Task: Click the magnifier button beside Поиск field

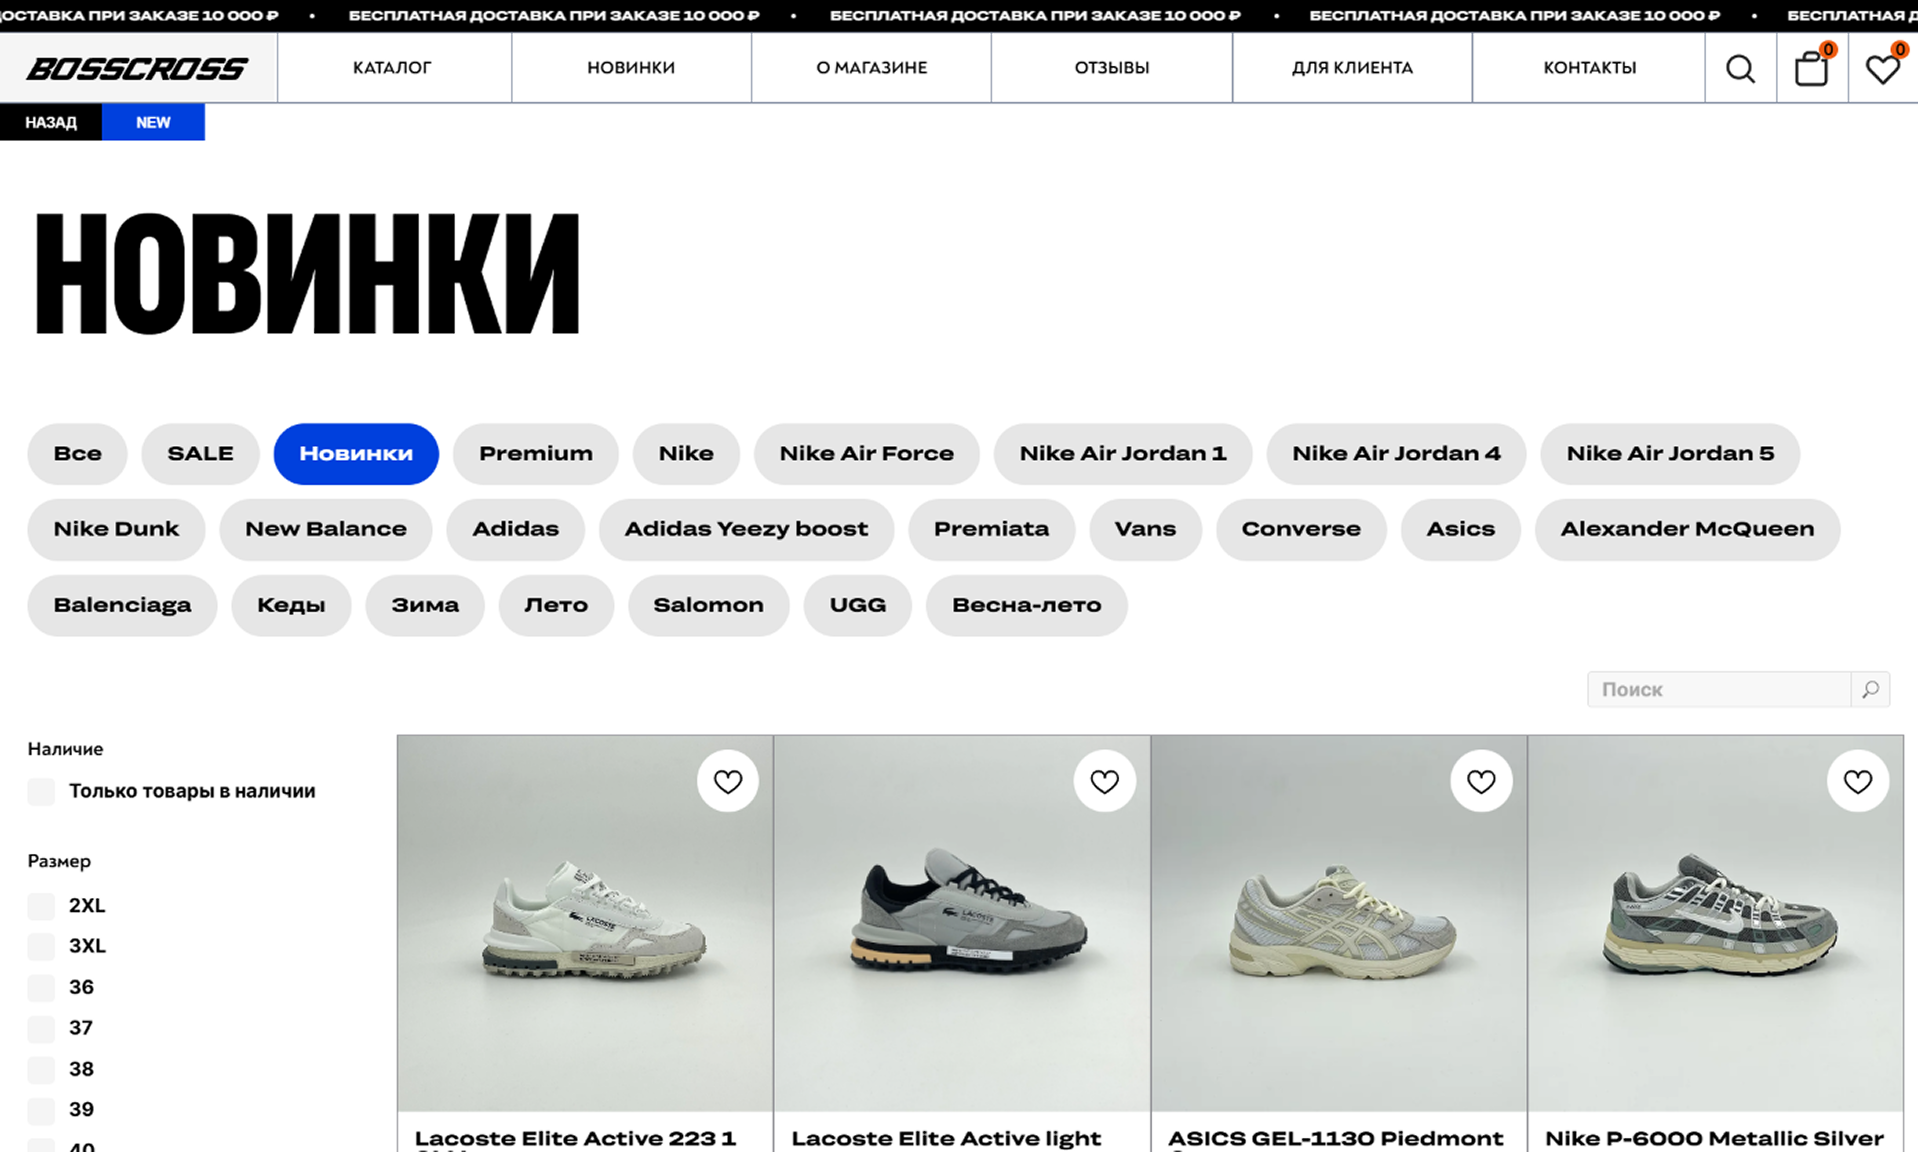Action: coord(1870,689)
